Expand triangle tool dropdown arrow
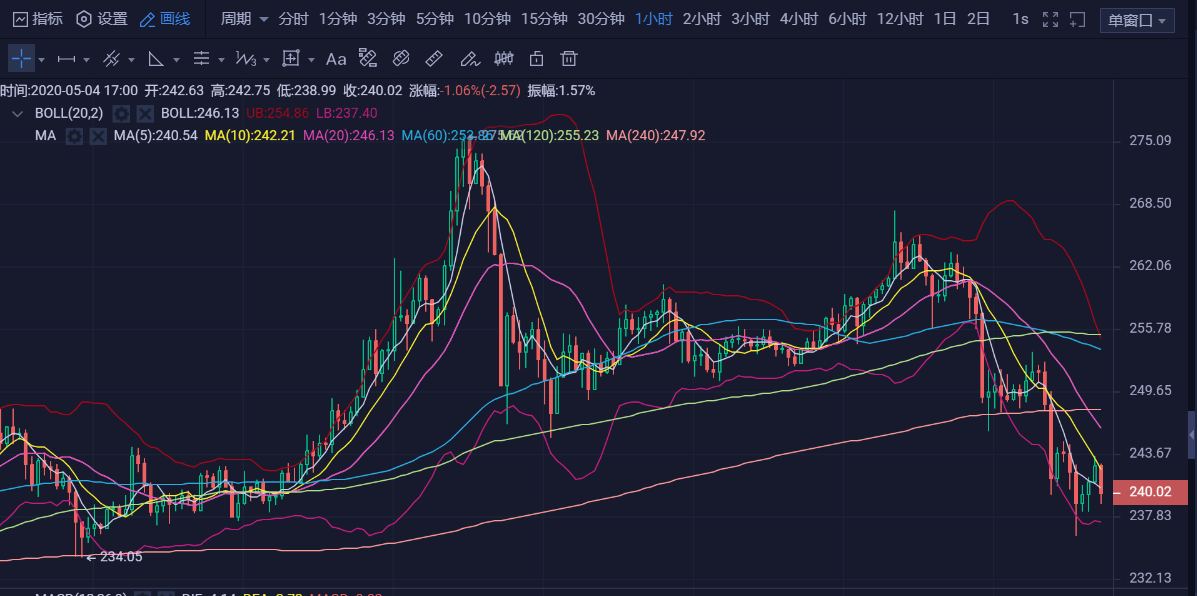This screenshot has width=1197, height=596. coord(176,60)
